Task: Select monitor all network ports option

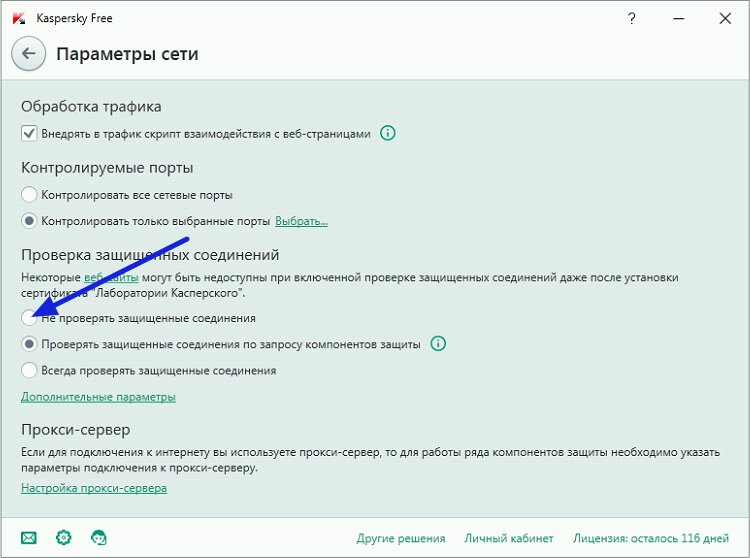Action: [29, 195]
